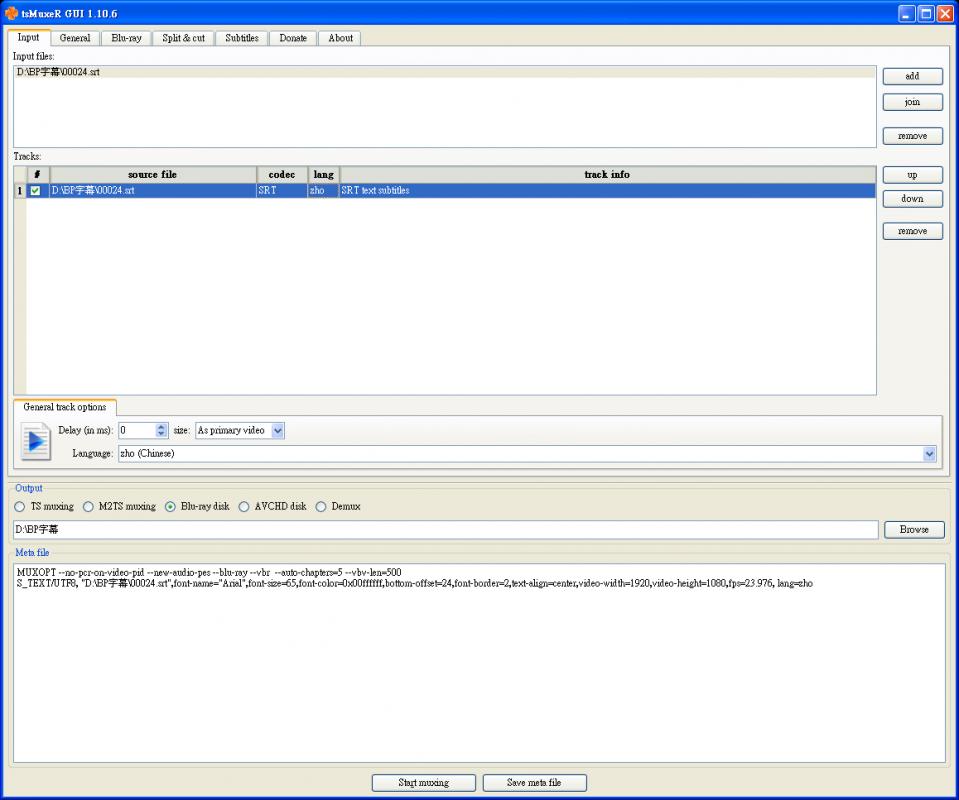Open the Subtitles settings tab
The image size is (959, 800).
coord(241,37)
